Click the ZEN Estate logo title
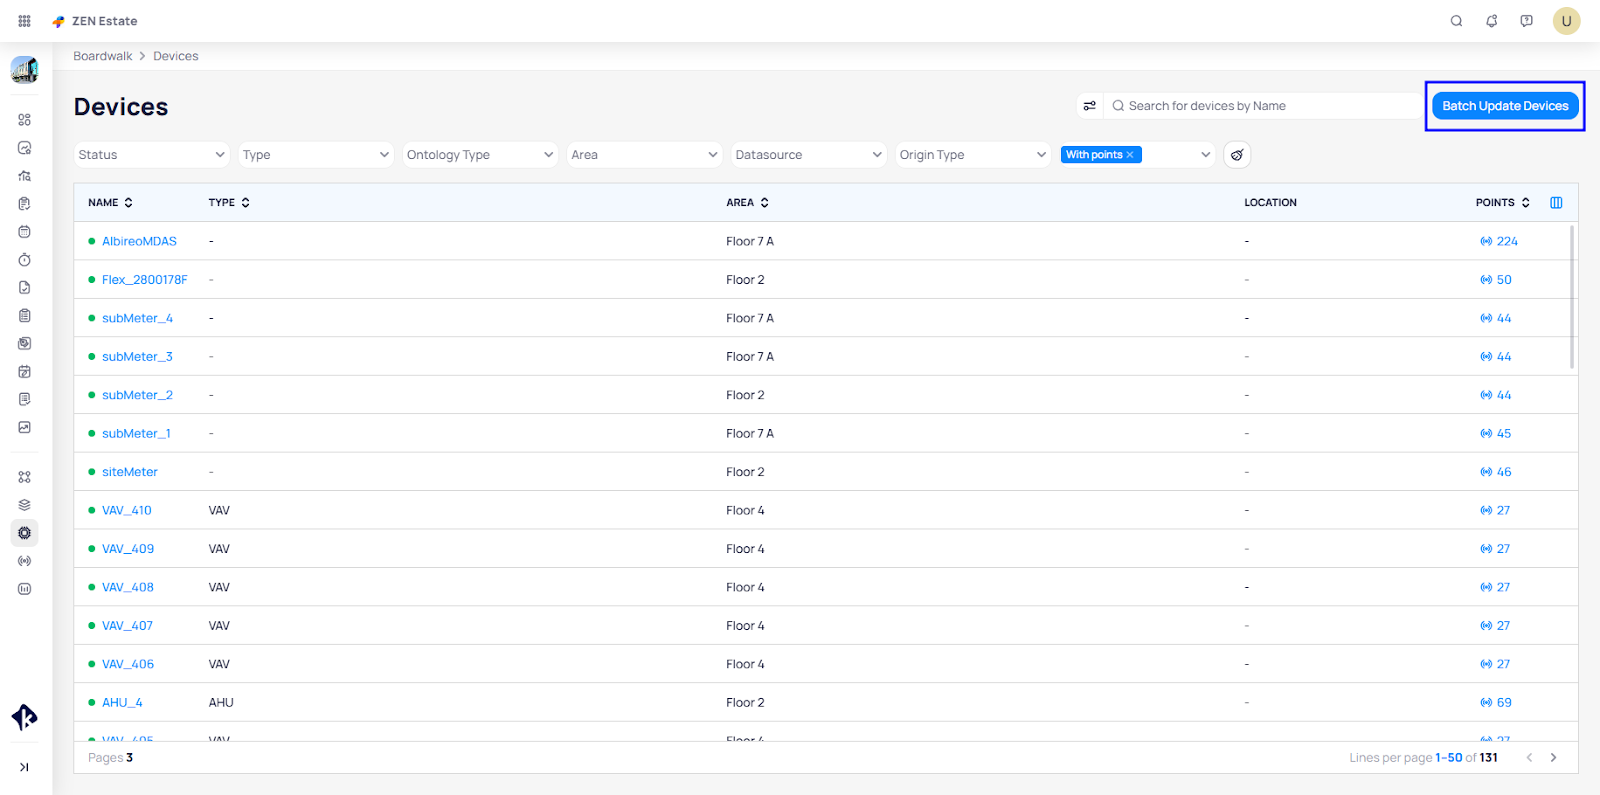The width and height of the screenshot is (1600, 795). coord(95,21)
